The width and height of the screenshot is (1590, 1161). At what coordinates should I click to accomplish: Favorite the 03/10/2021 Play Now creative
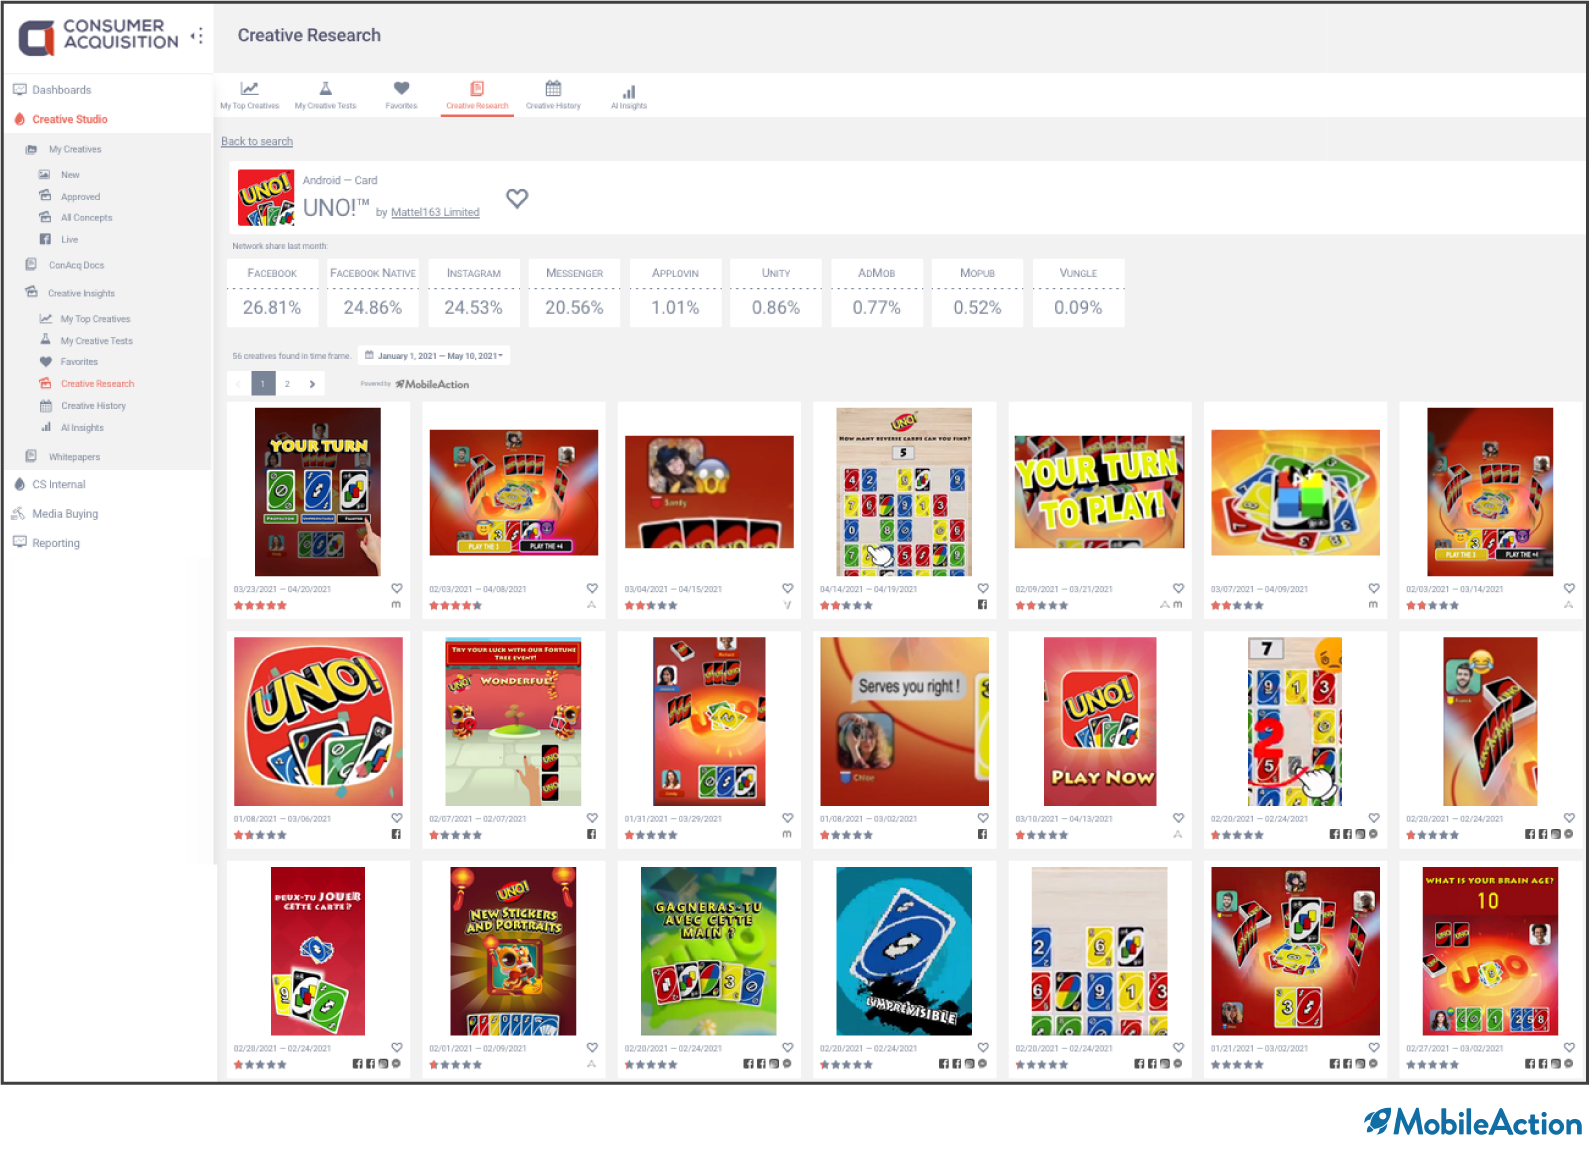pos(1178,818)
